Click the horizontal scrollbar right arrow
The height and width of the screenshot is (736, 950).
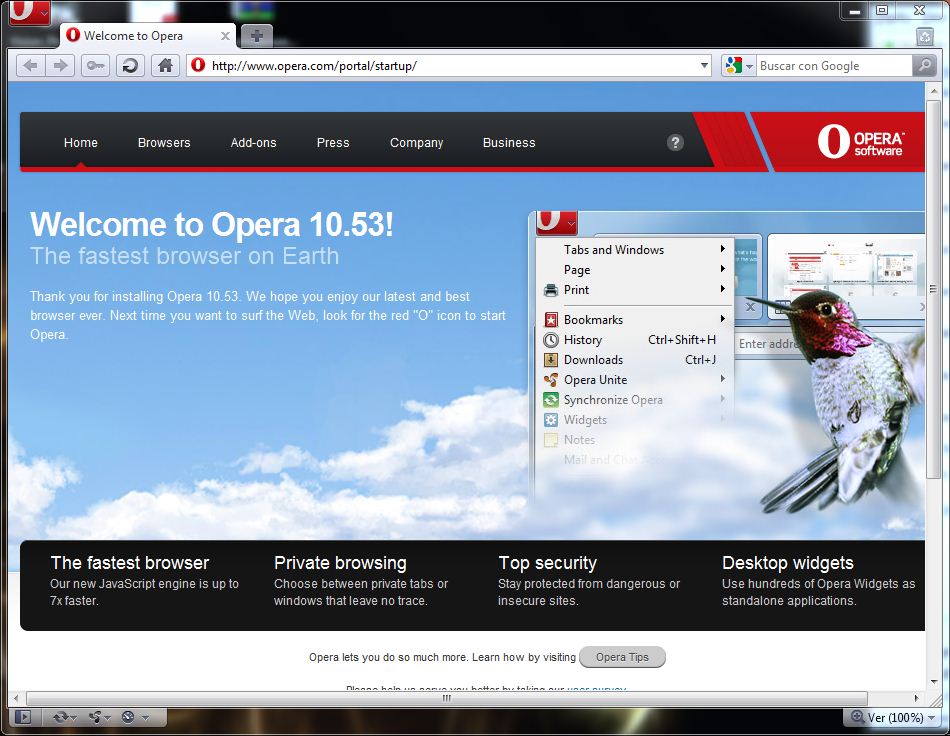pos(917,698)
